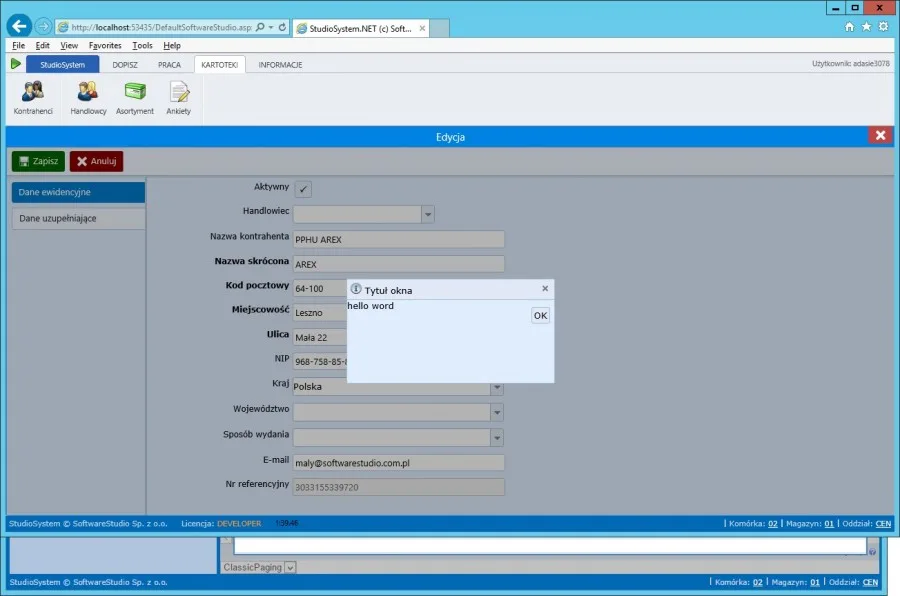Screen dimensions: 900x596
Task: Switch to the DOPISZ tab
Action: coord(125,65)
